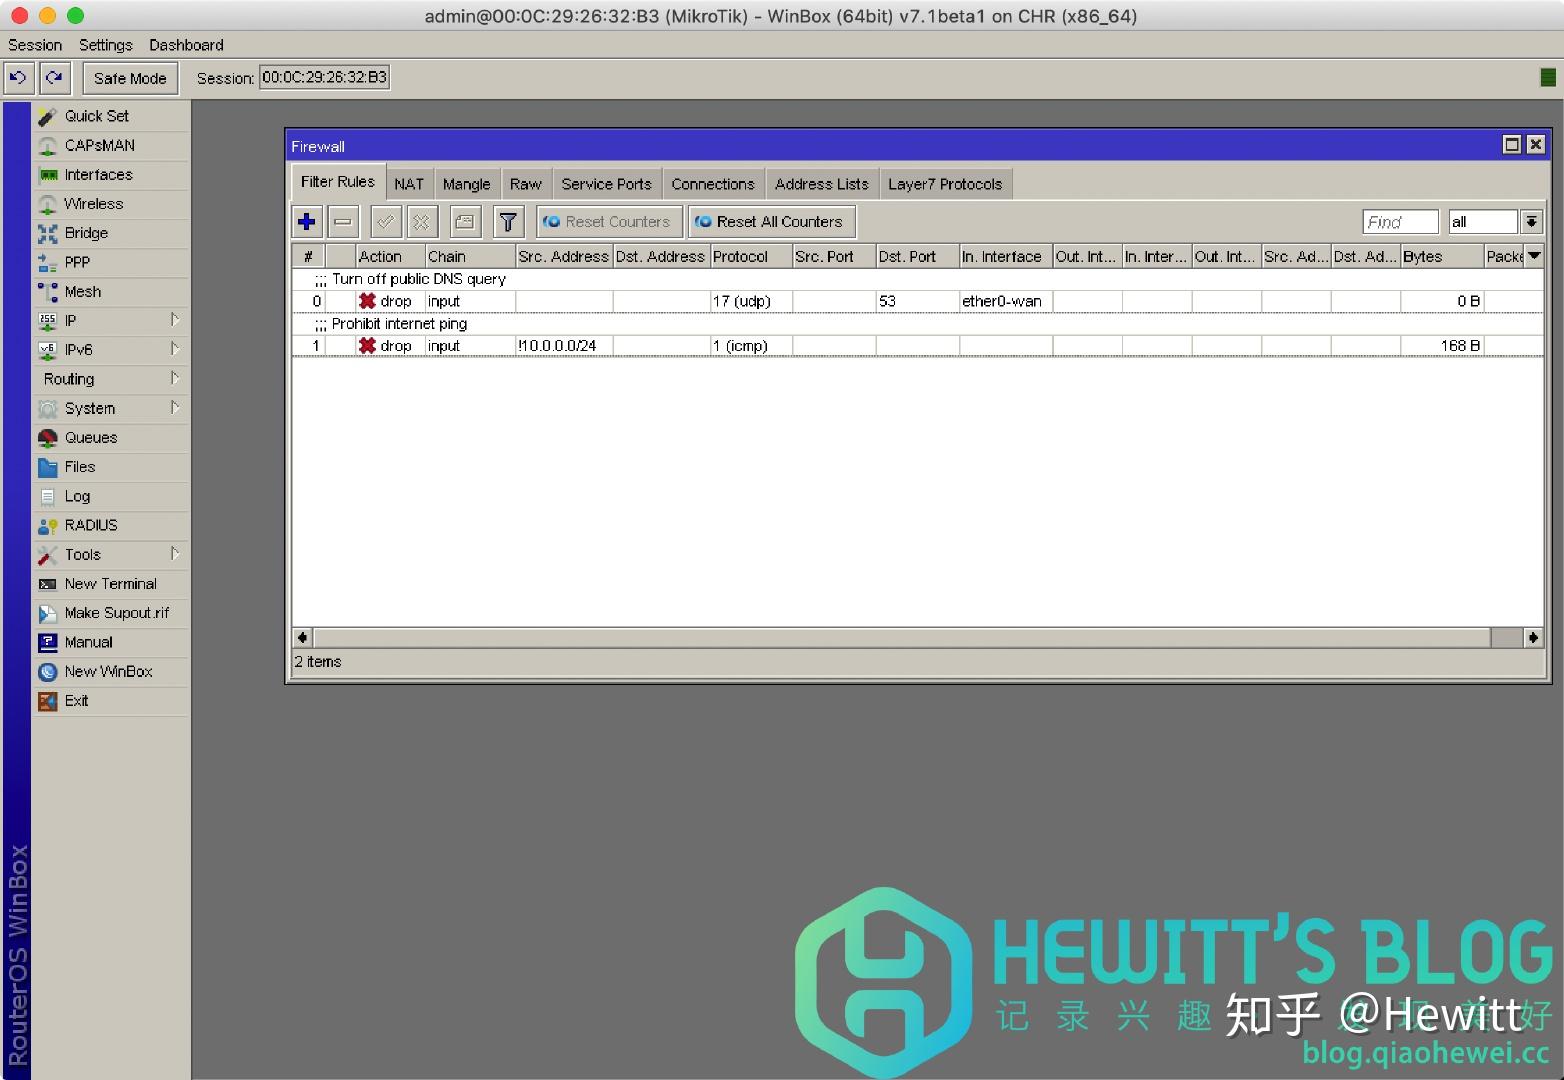
Task: Open the Queues section in the sidebar
Action: pyautogui.click(x=91, y=437)
